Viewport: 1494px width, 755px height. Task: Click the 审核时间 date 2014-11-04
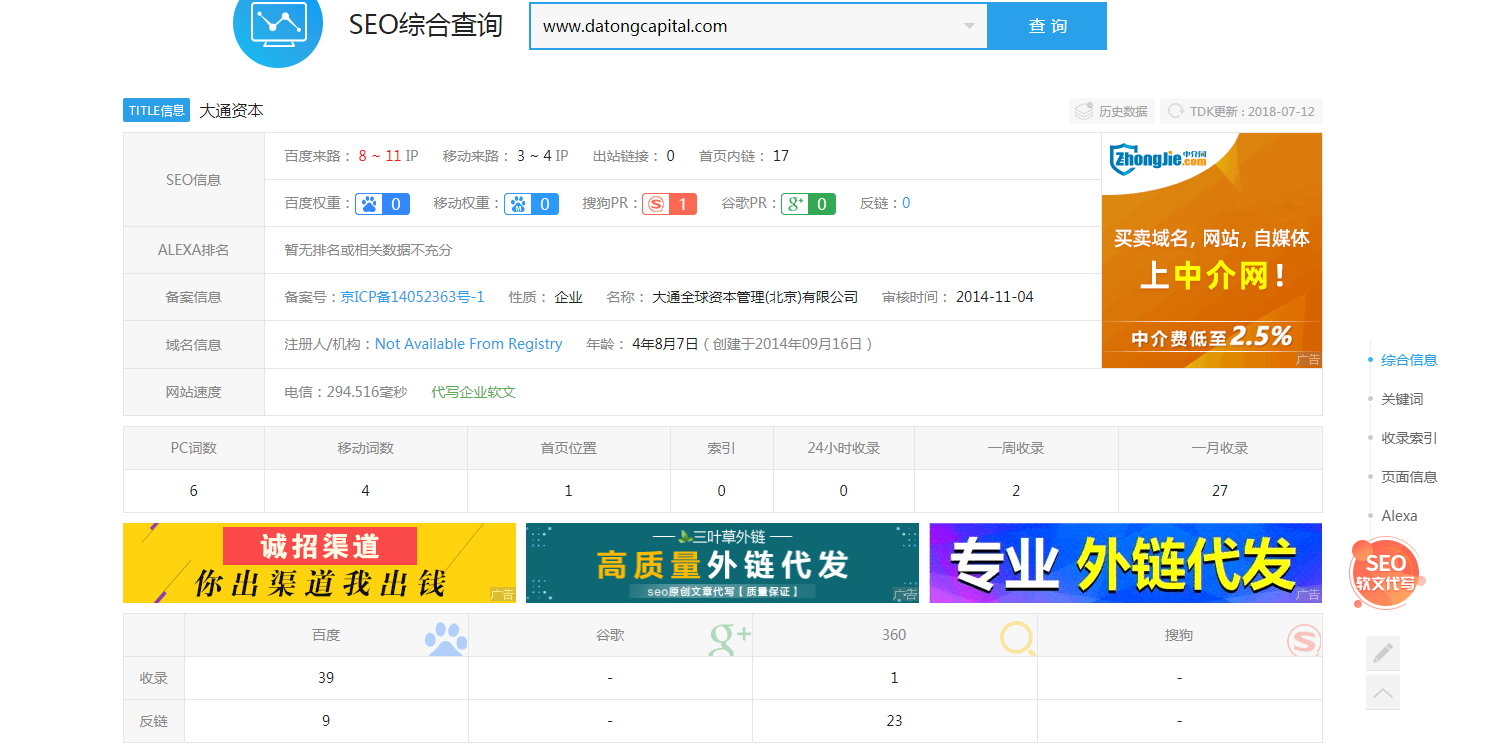[995, 297]
